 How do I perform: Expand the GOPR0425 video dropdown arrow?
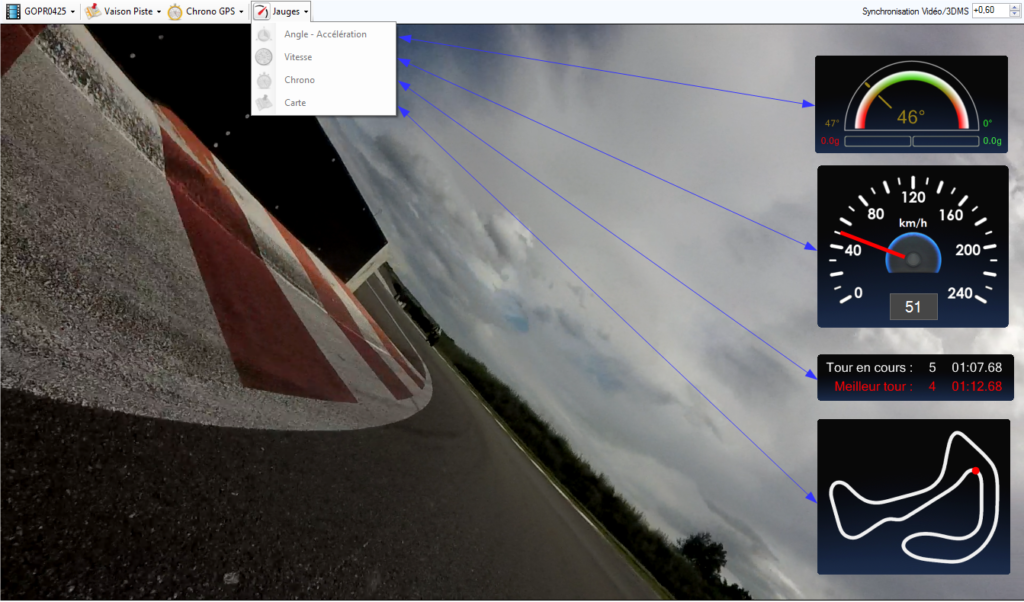[x=73, y=12]
